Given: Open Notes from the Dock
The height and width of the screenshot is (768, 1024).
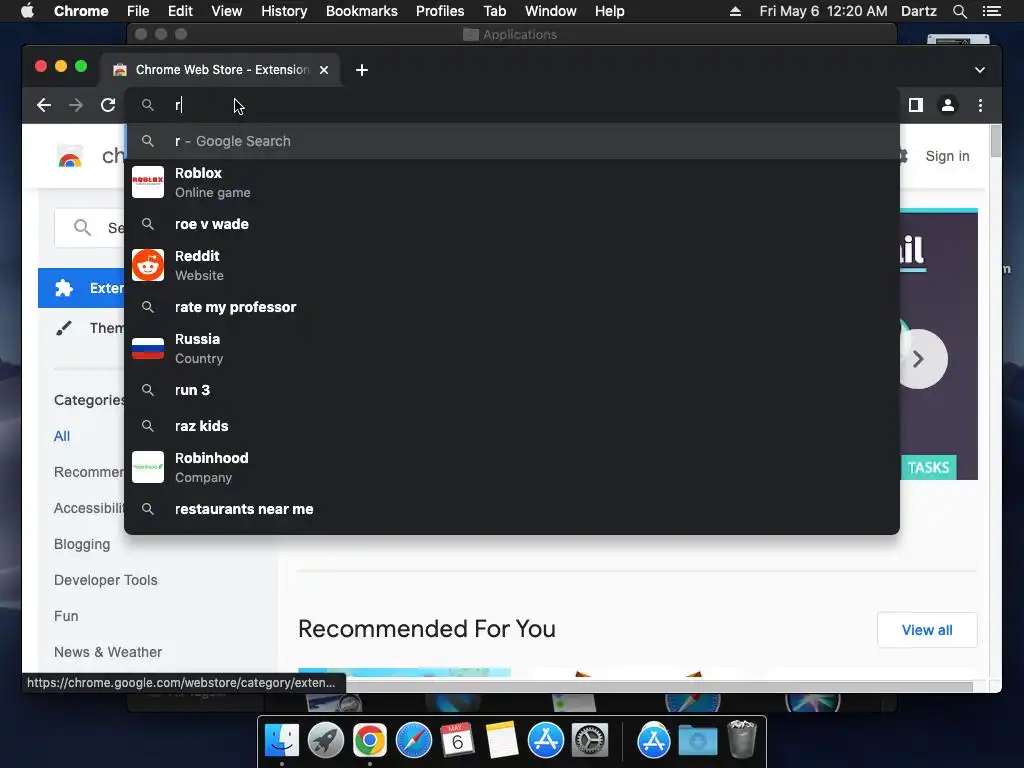Looking at the screenshot, I should 502,741.
